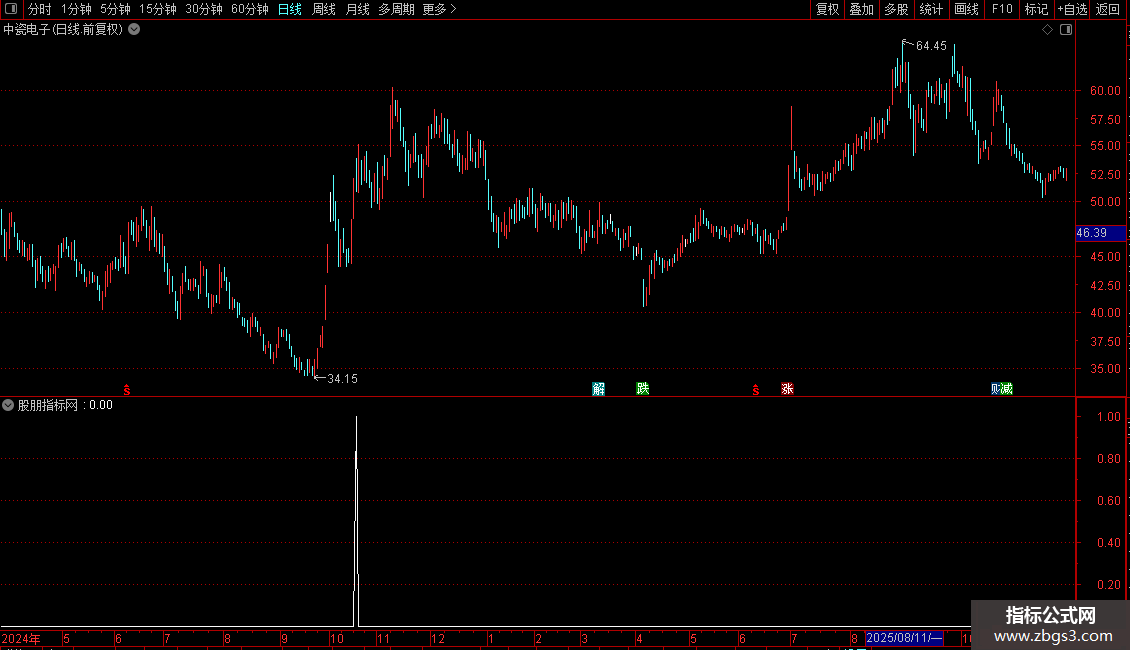Switch to 分时 intraday view
Screen dimensions: 1130x650
click(x=40, y=9)
